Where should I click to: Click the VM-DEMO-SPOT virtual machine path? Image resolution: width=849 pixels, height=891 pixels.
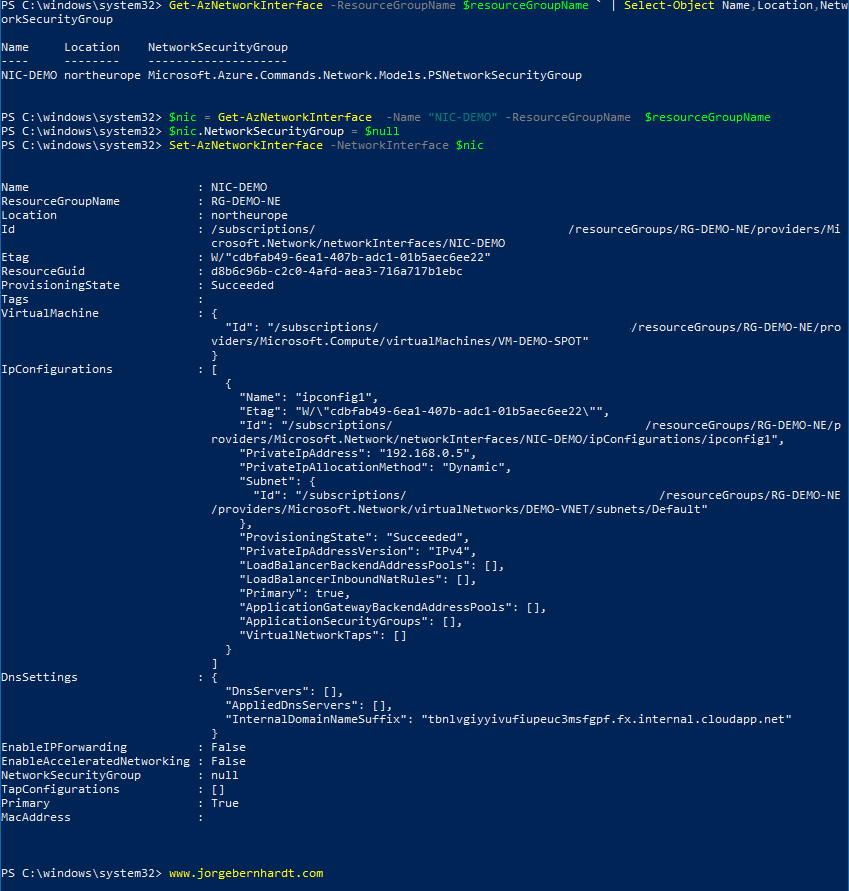click(399, 342)
